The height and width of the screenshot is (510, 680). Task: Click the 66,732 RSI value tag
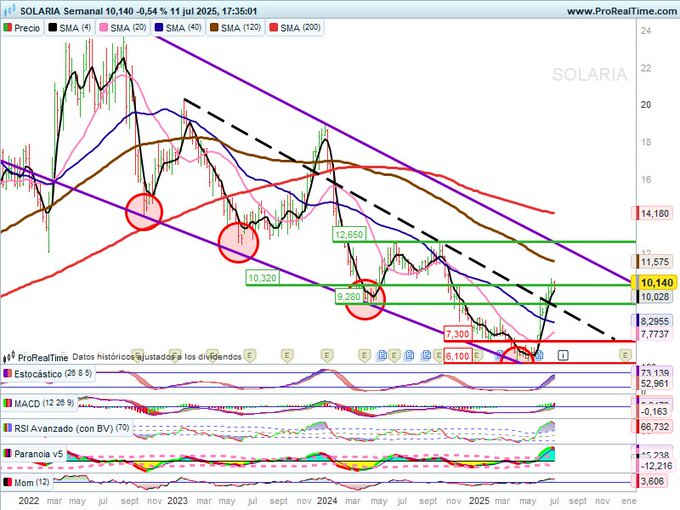tap(655, 427)
